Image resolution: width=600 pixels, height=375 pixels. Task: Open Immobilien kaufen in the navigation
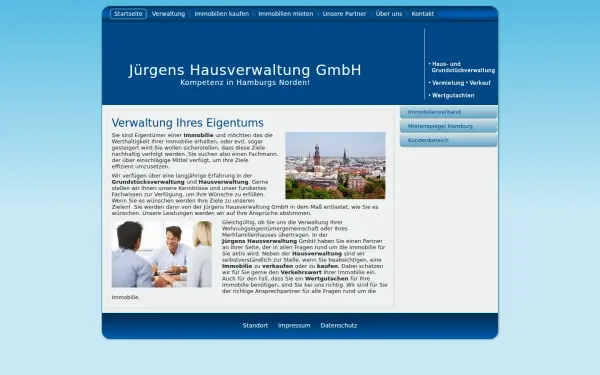click(x=222, y=14)
